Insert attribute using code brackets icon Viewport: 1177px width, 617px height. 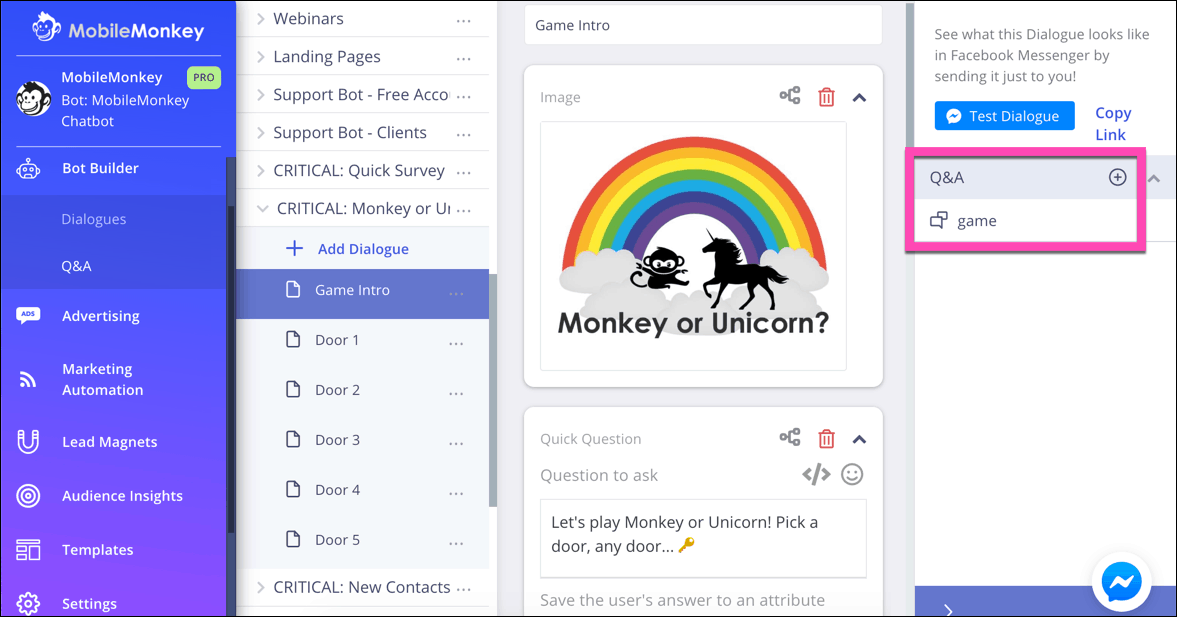816,474
